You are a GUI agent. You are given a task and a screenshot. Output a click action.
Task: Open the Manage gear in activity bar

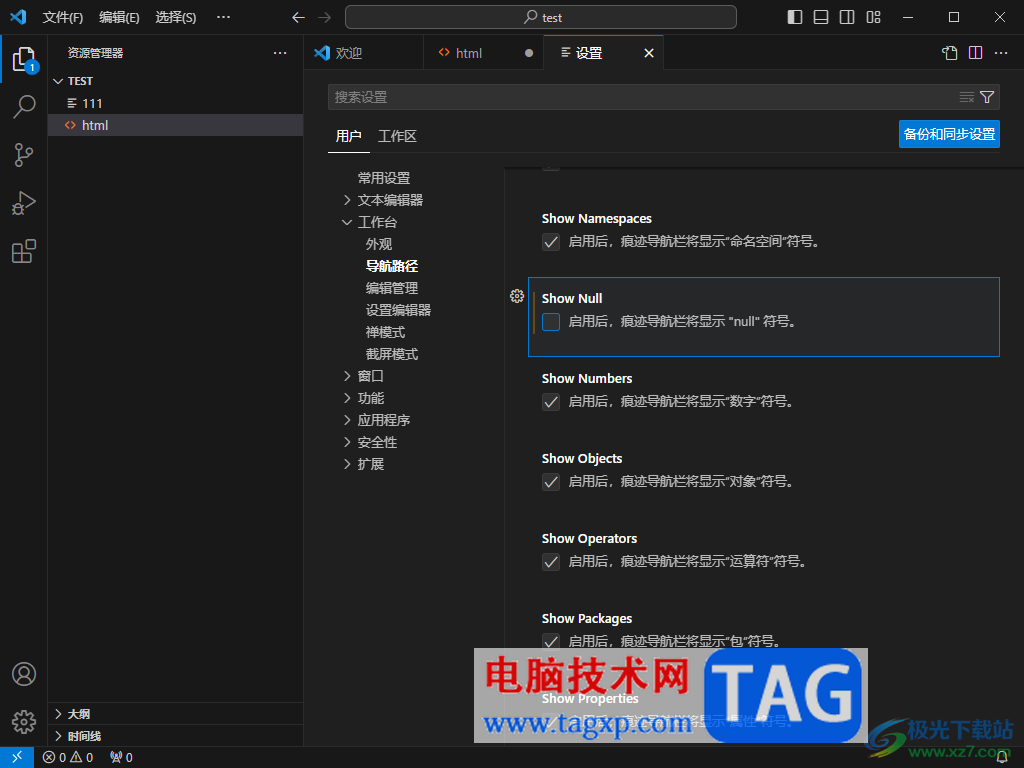coord(24,721)
